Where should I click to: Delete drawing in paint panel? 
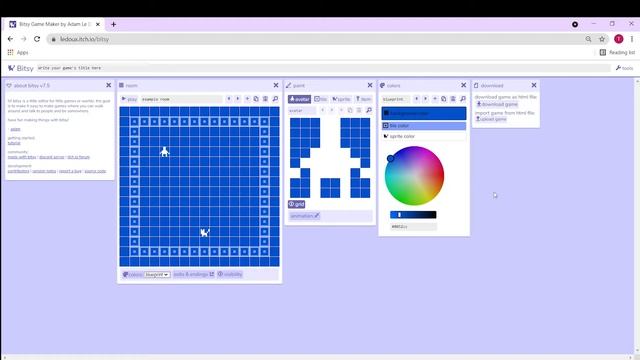(359, 110)
